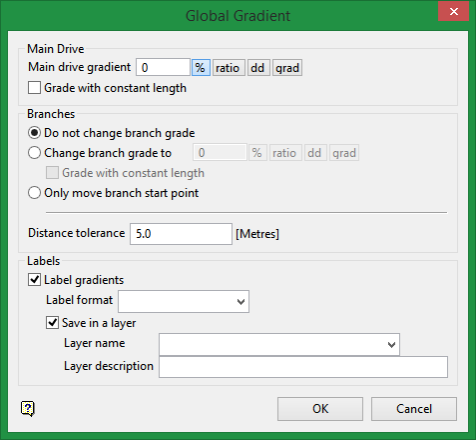The width and height of the screenshot is (476, 440).
Task: Select the % unit for main drive gradient
Action: (x=201, y=68)
